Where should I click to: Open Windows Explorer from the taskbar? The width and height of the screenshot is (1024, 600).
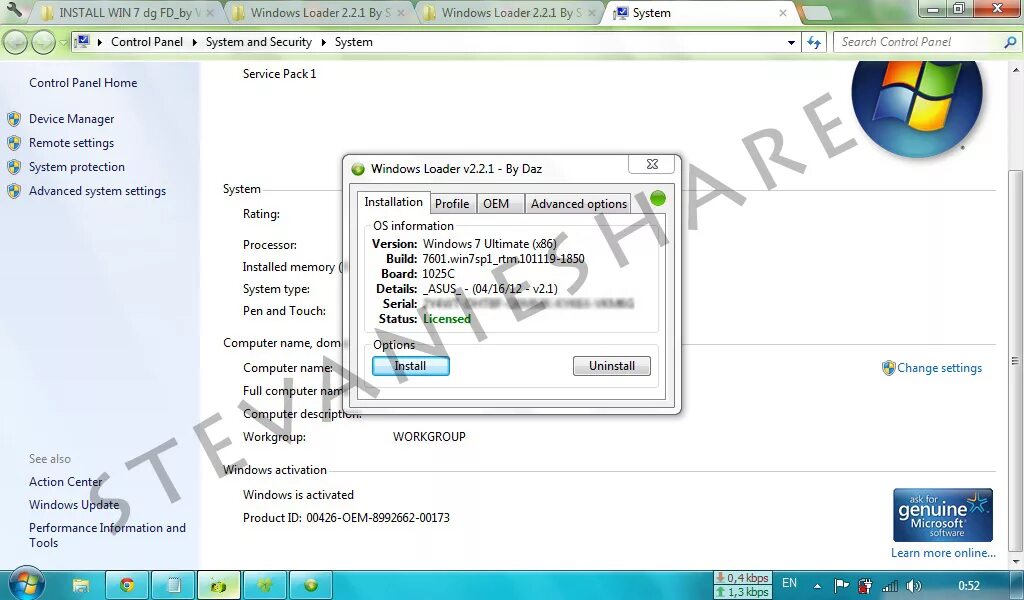[x=80, y=585]
